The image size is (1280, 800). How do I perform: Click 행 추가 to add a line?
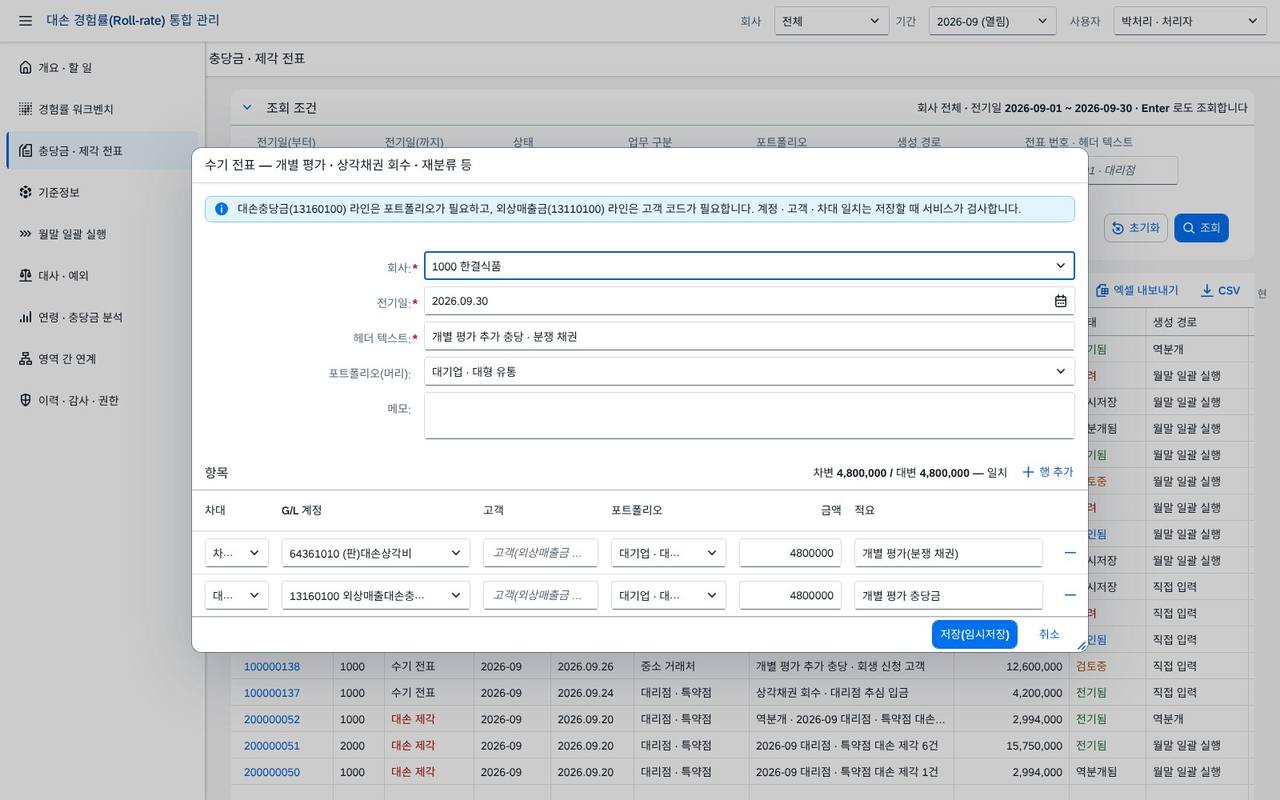1047,472
